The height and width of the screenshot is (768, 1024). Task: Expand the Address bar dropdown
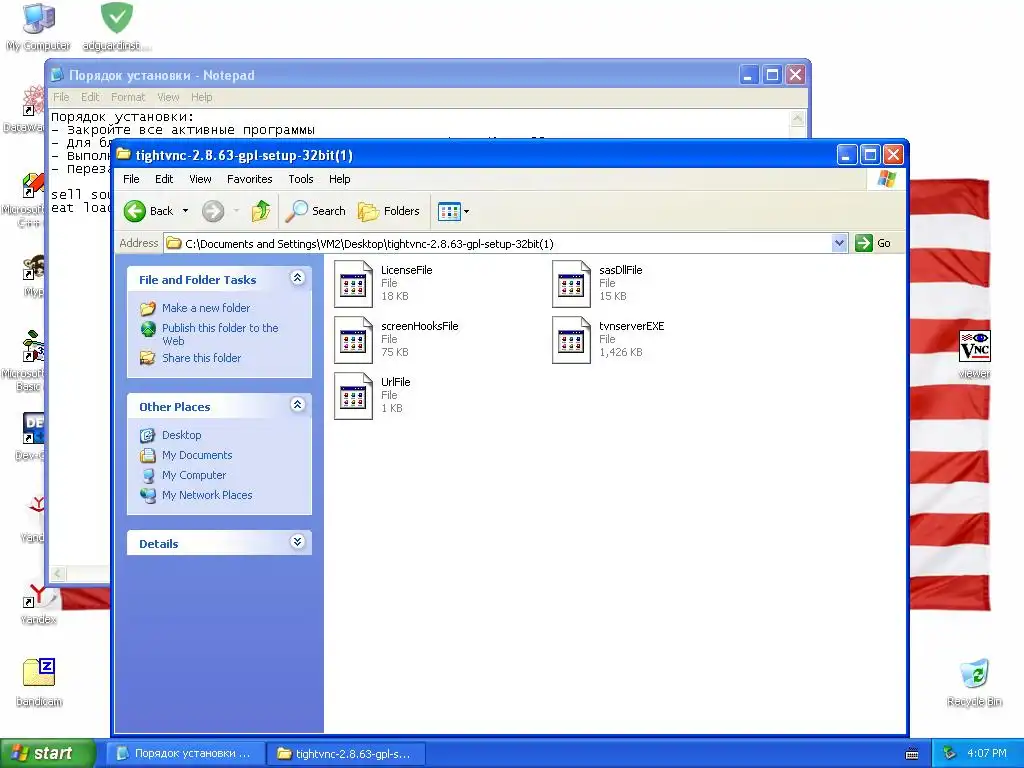click(839, 244)
